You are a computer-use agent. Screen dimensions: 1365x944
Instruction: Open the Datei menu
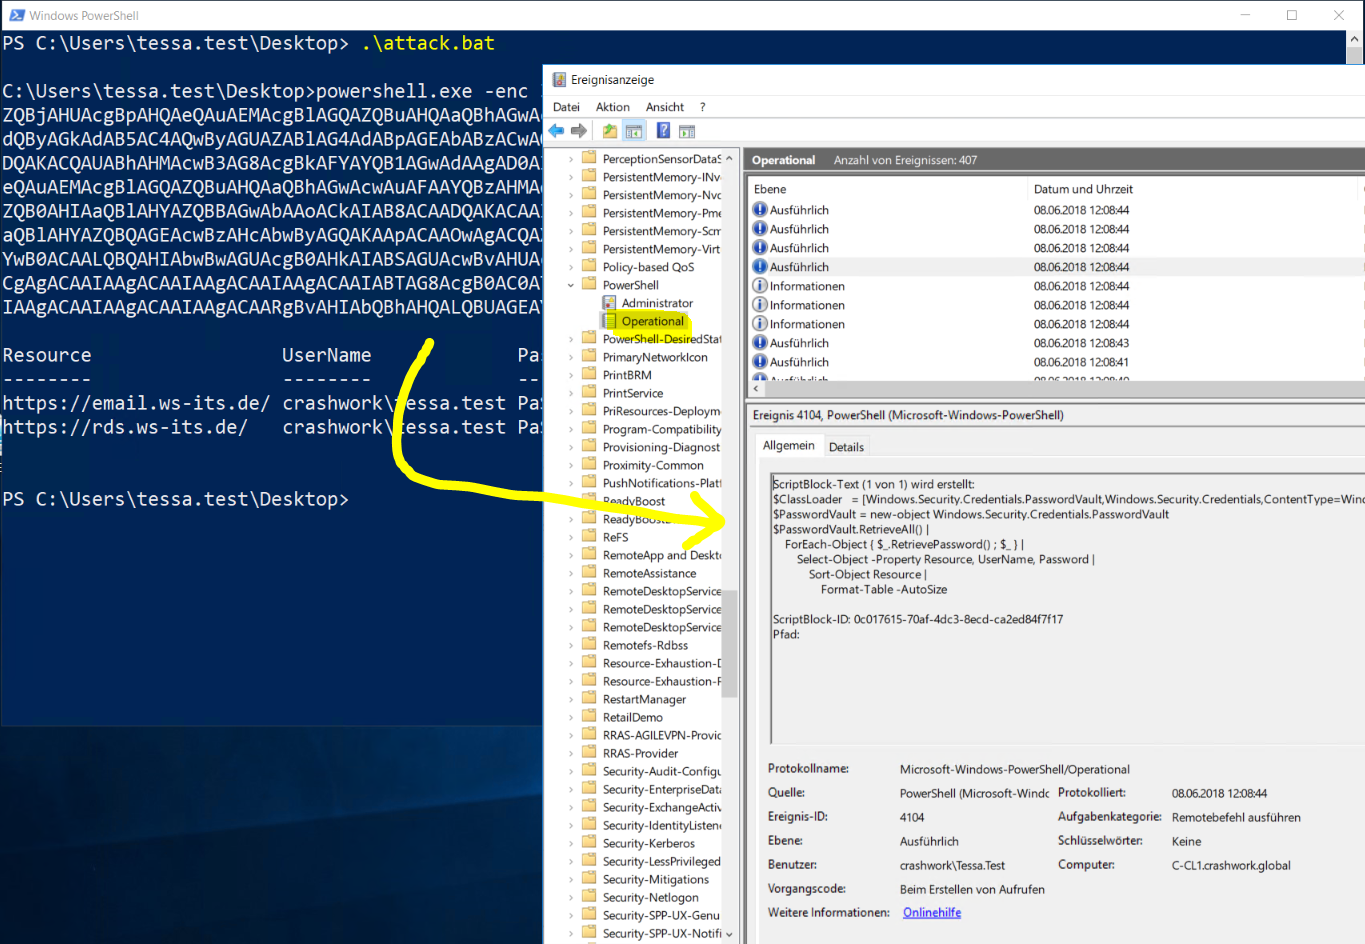click(x=566, y=107)
